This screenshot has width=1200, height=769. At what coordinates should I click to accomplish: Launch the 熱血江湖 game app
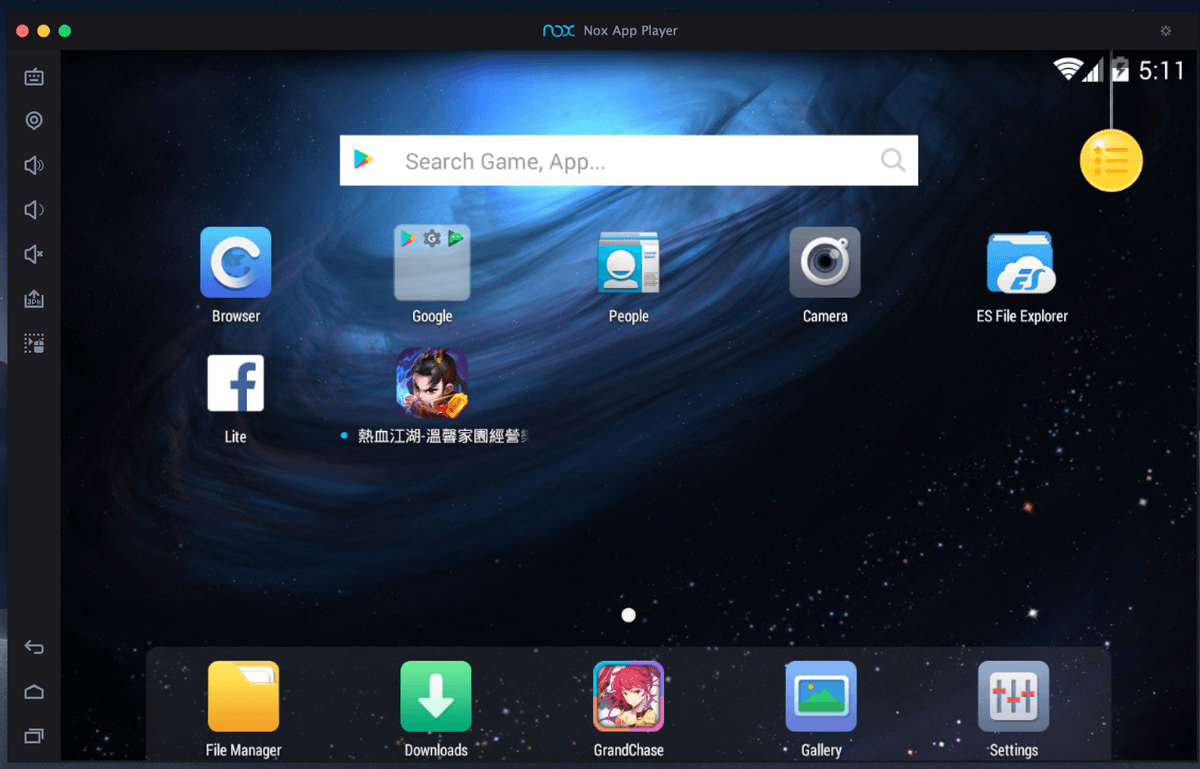pyautogui.click(x=432, y=383)
